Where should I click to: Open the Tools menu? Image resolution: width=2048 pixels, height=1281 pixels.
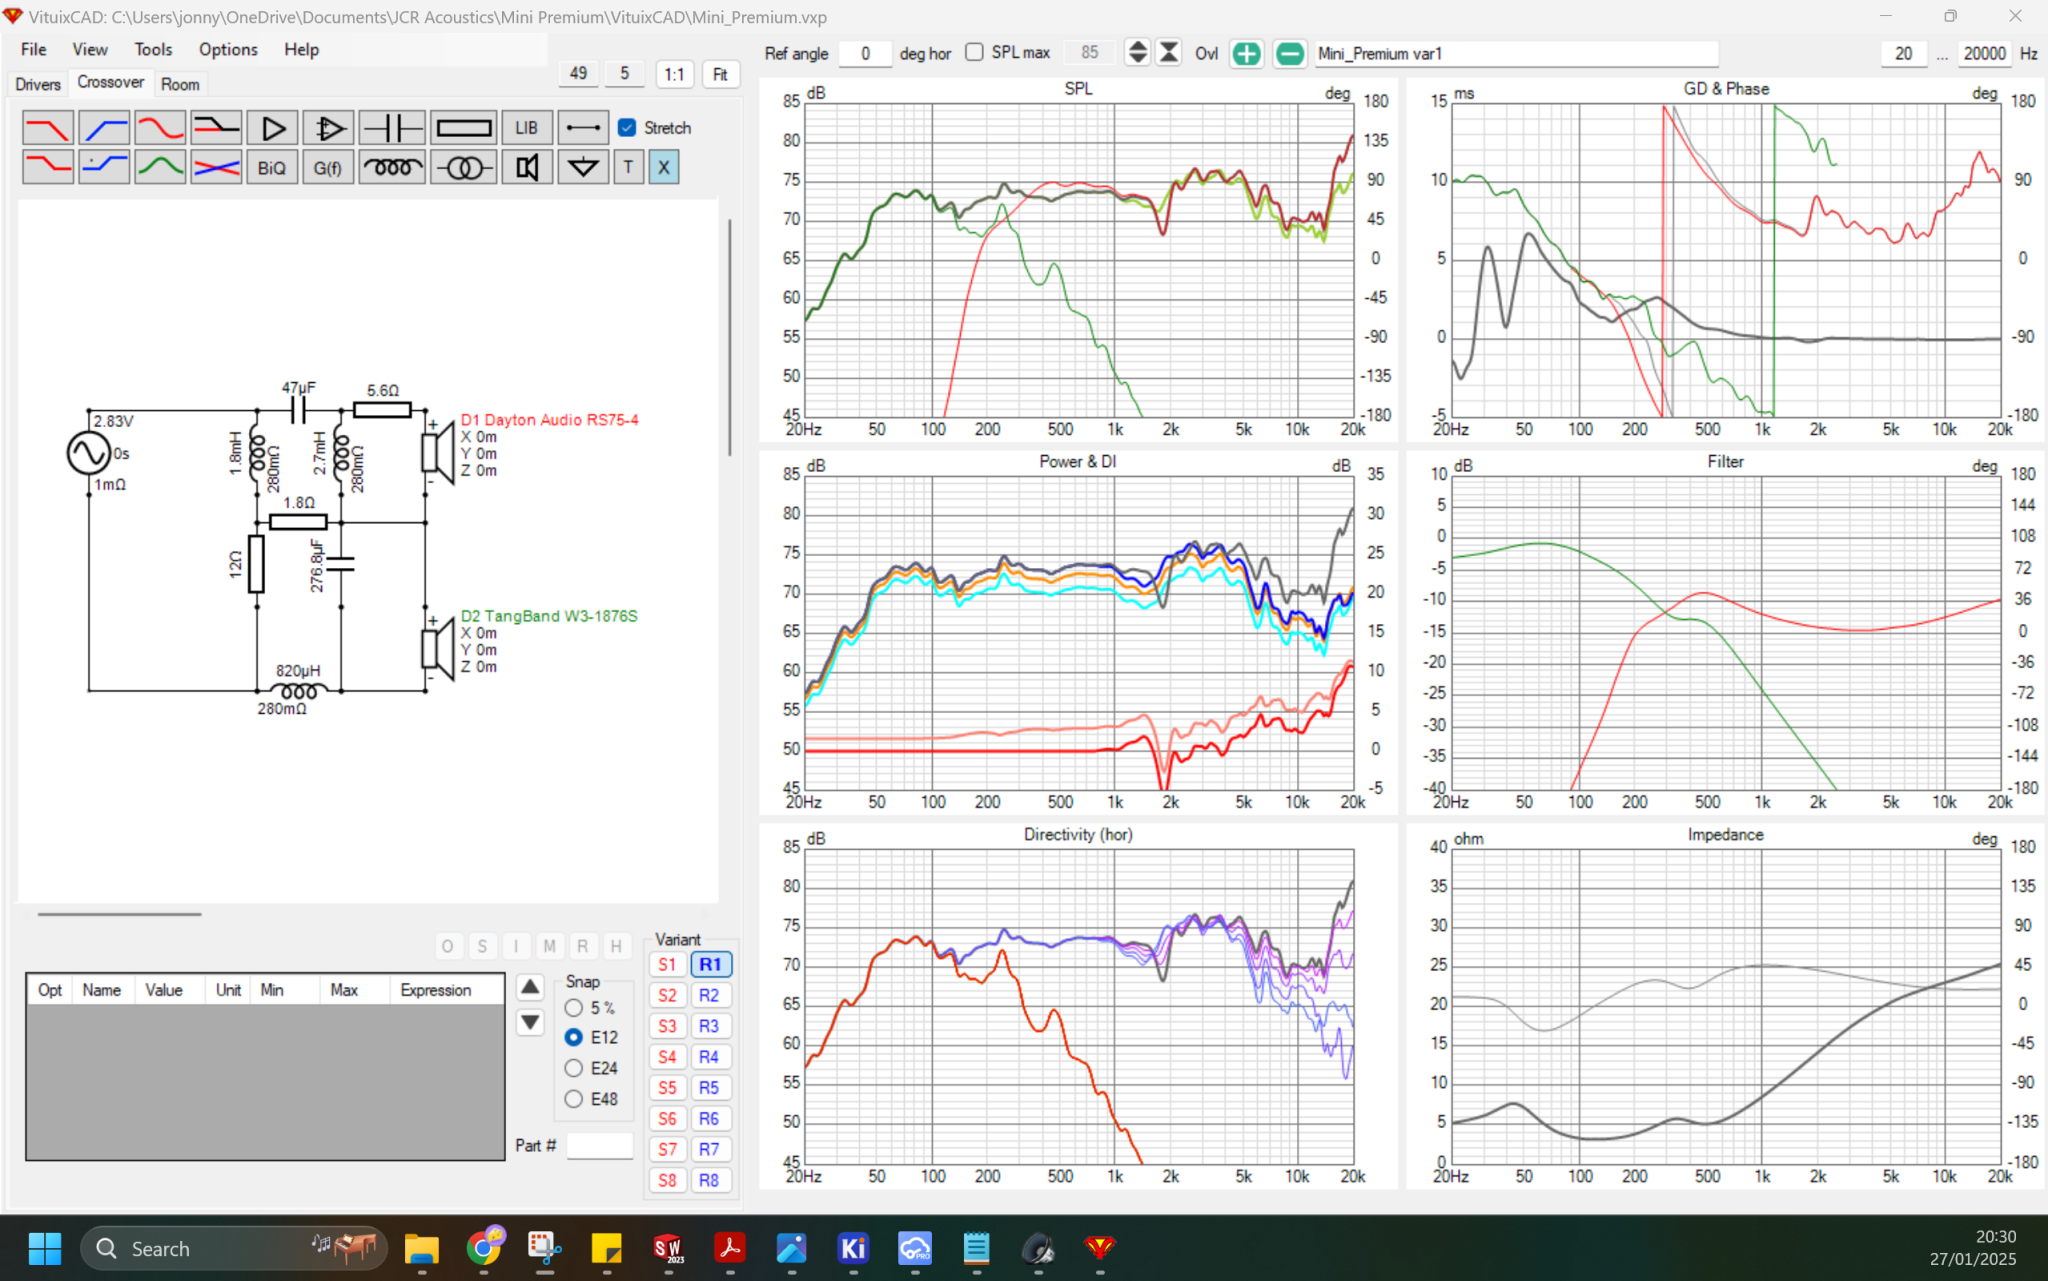click(x=153, y=50)
